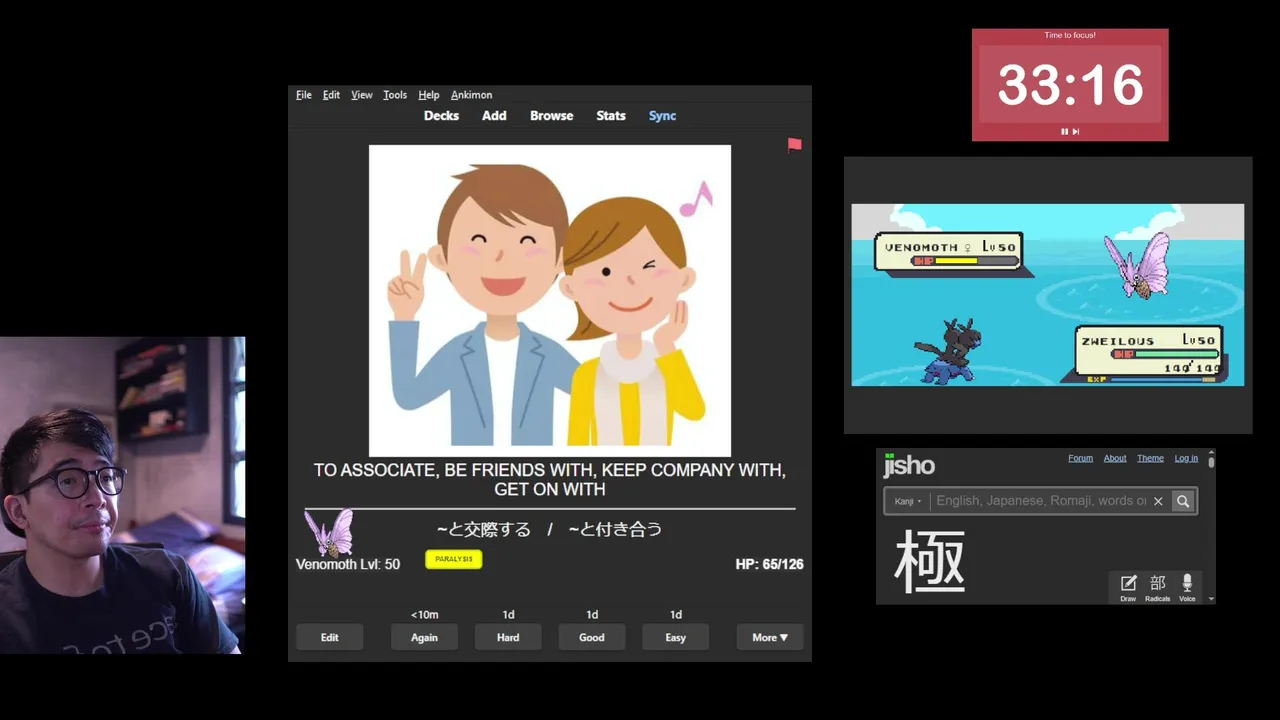Skip to the next timer session
1280x720 pixels.
coord(1076,131)
